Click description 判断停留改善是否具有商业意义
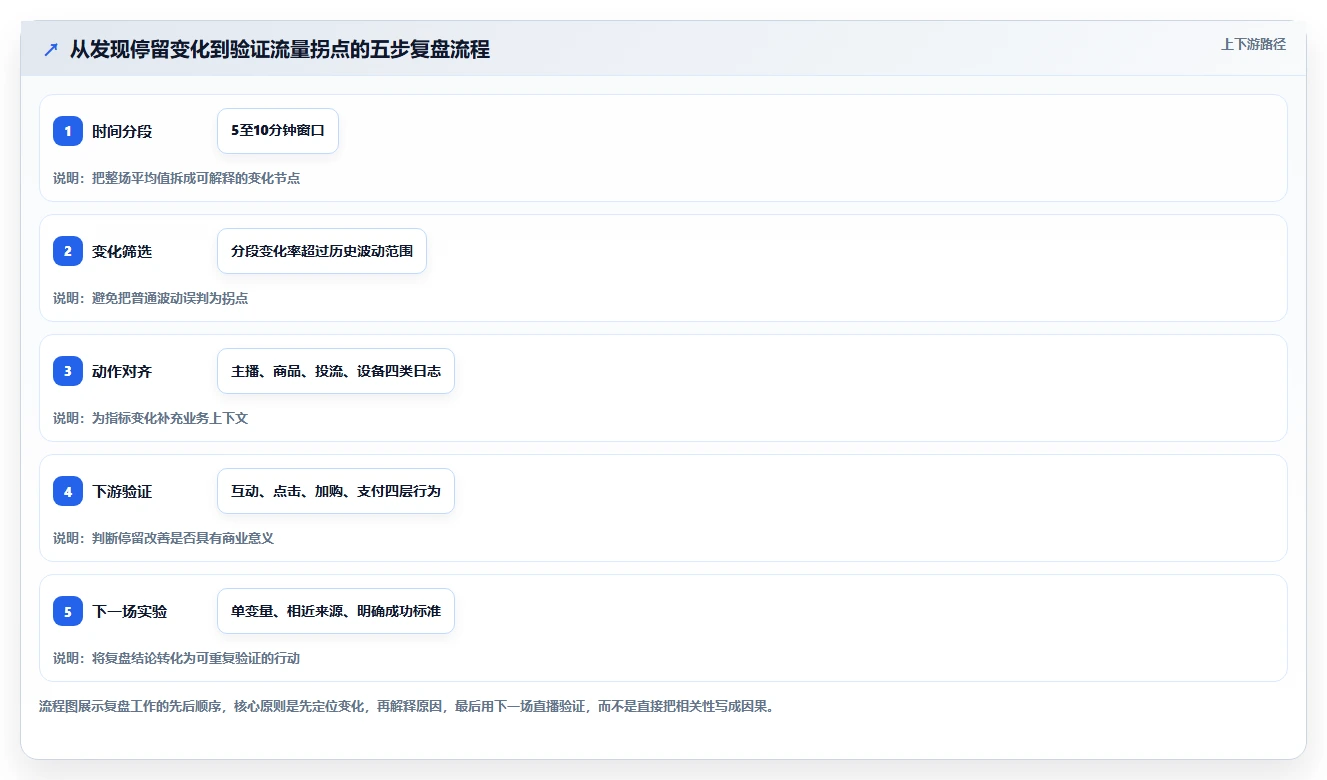This screenshot has width=1327, height=780. pos(183,538)
